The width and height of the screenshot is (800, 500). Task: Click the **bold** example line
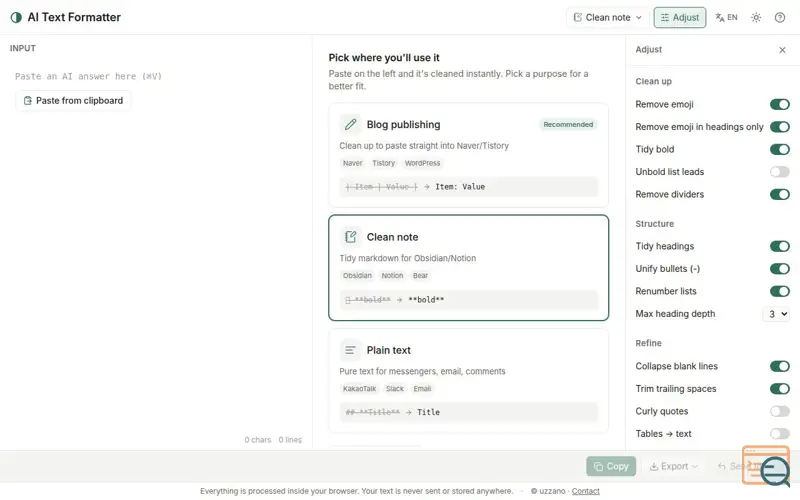pyautogui.click(x=468, y=299)
